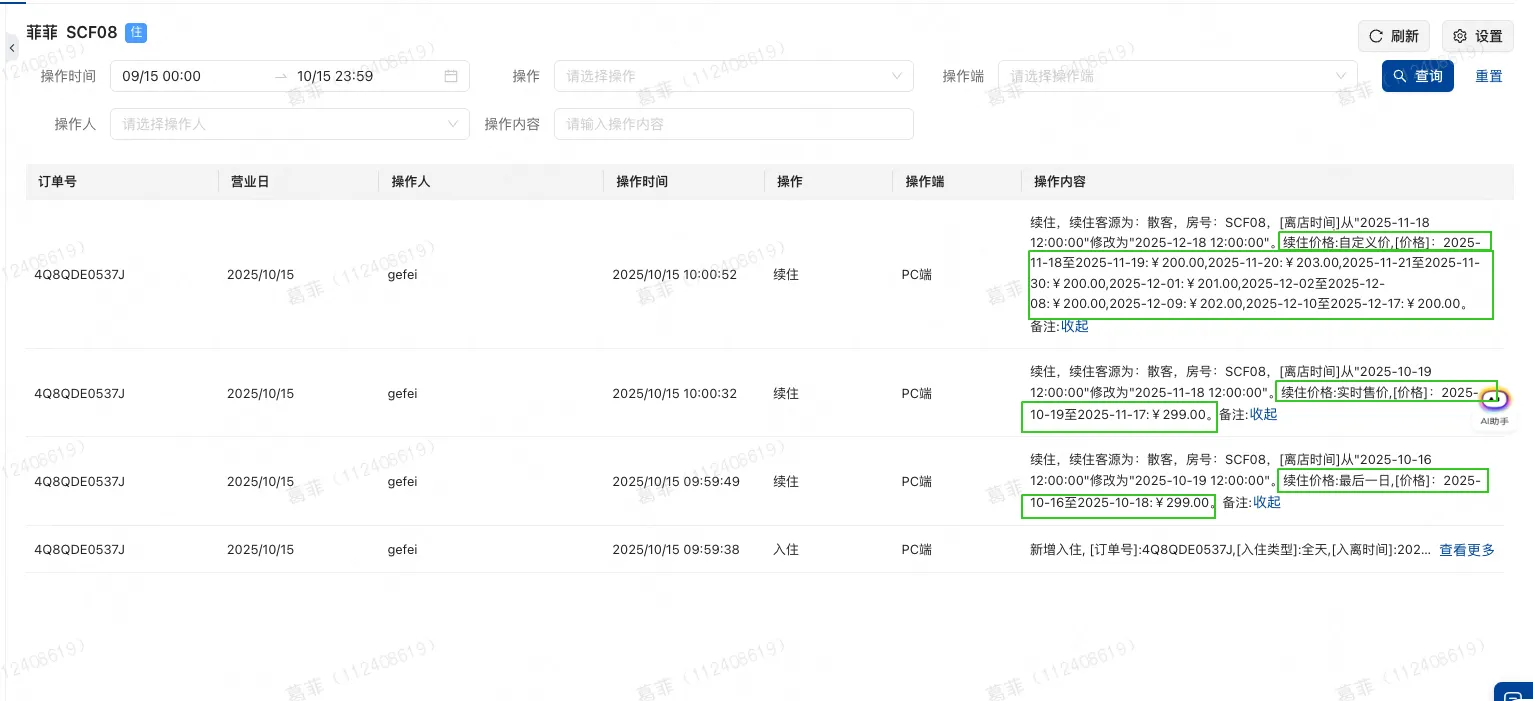This screenshot has width=1533, height=701.
Task: Click 查看更多 on the 入住 record
Action: tap(1466, 549)
